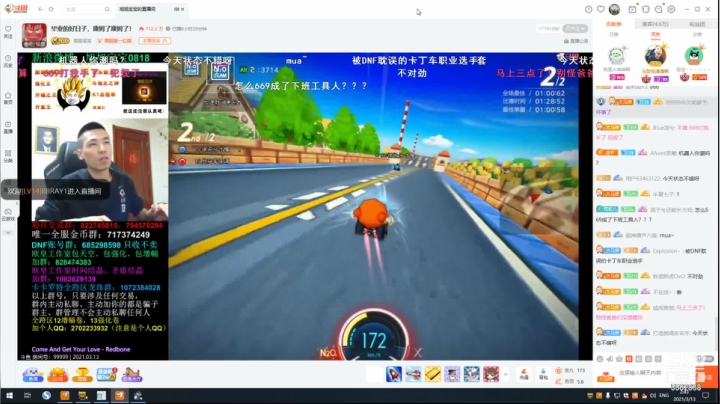Open the settings gear icon in top bar
Screen dimensions: 720x404
tap(671, 9)
